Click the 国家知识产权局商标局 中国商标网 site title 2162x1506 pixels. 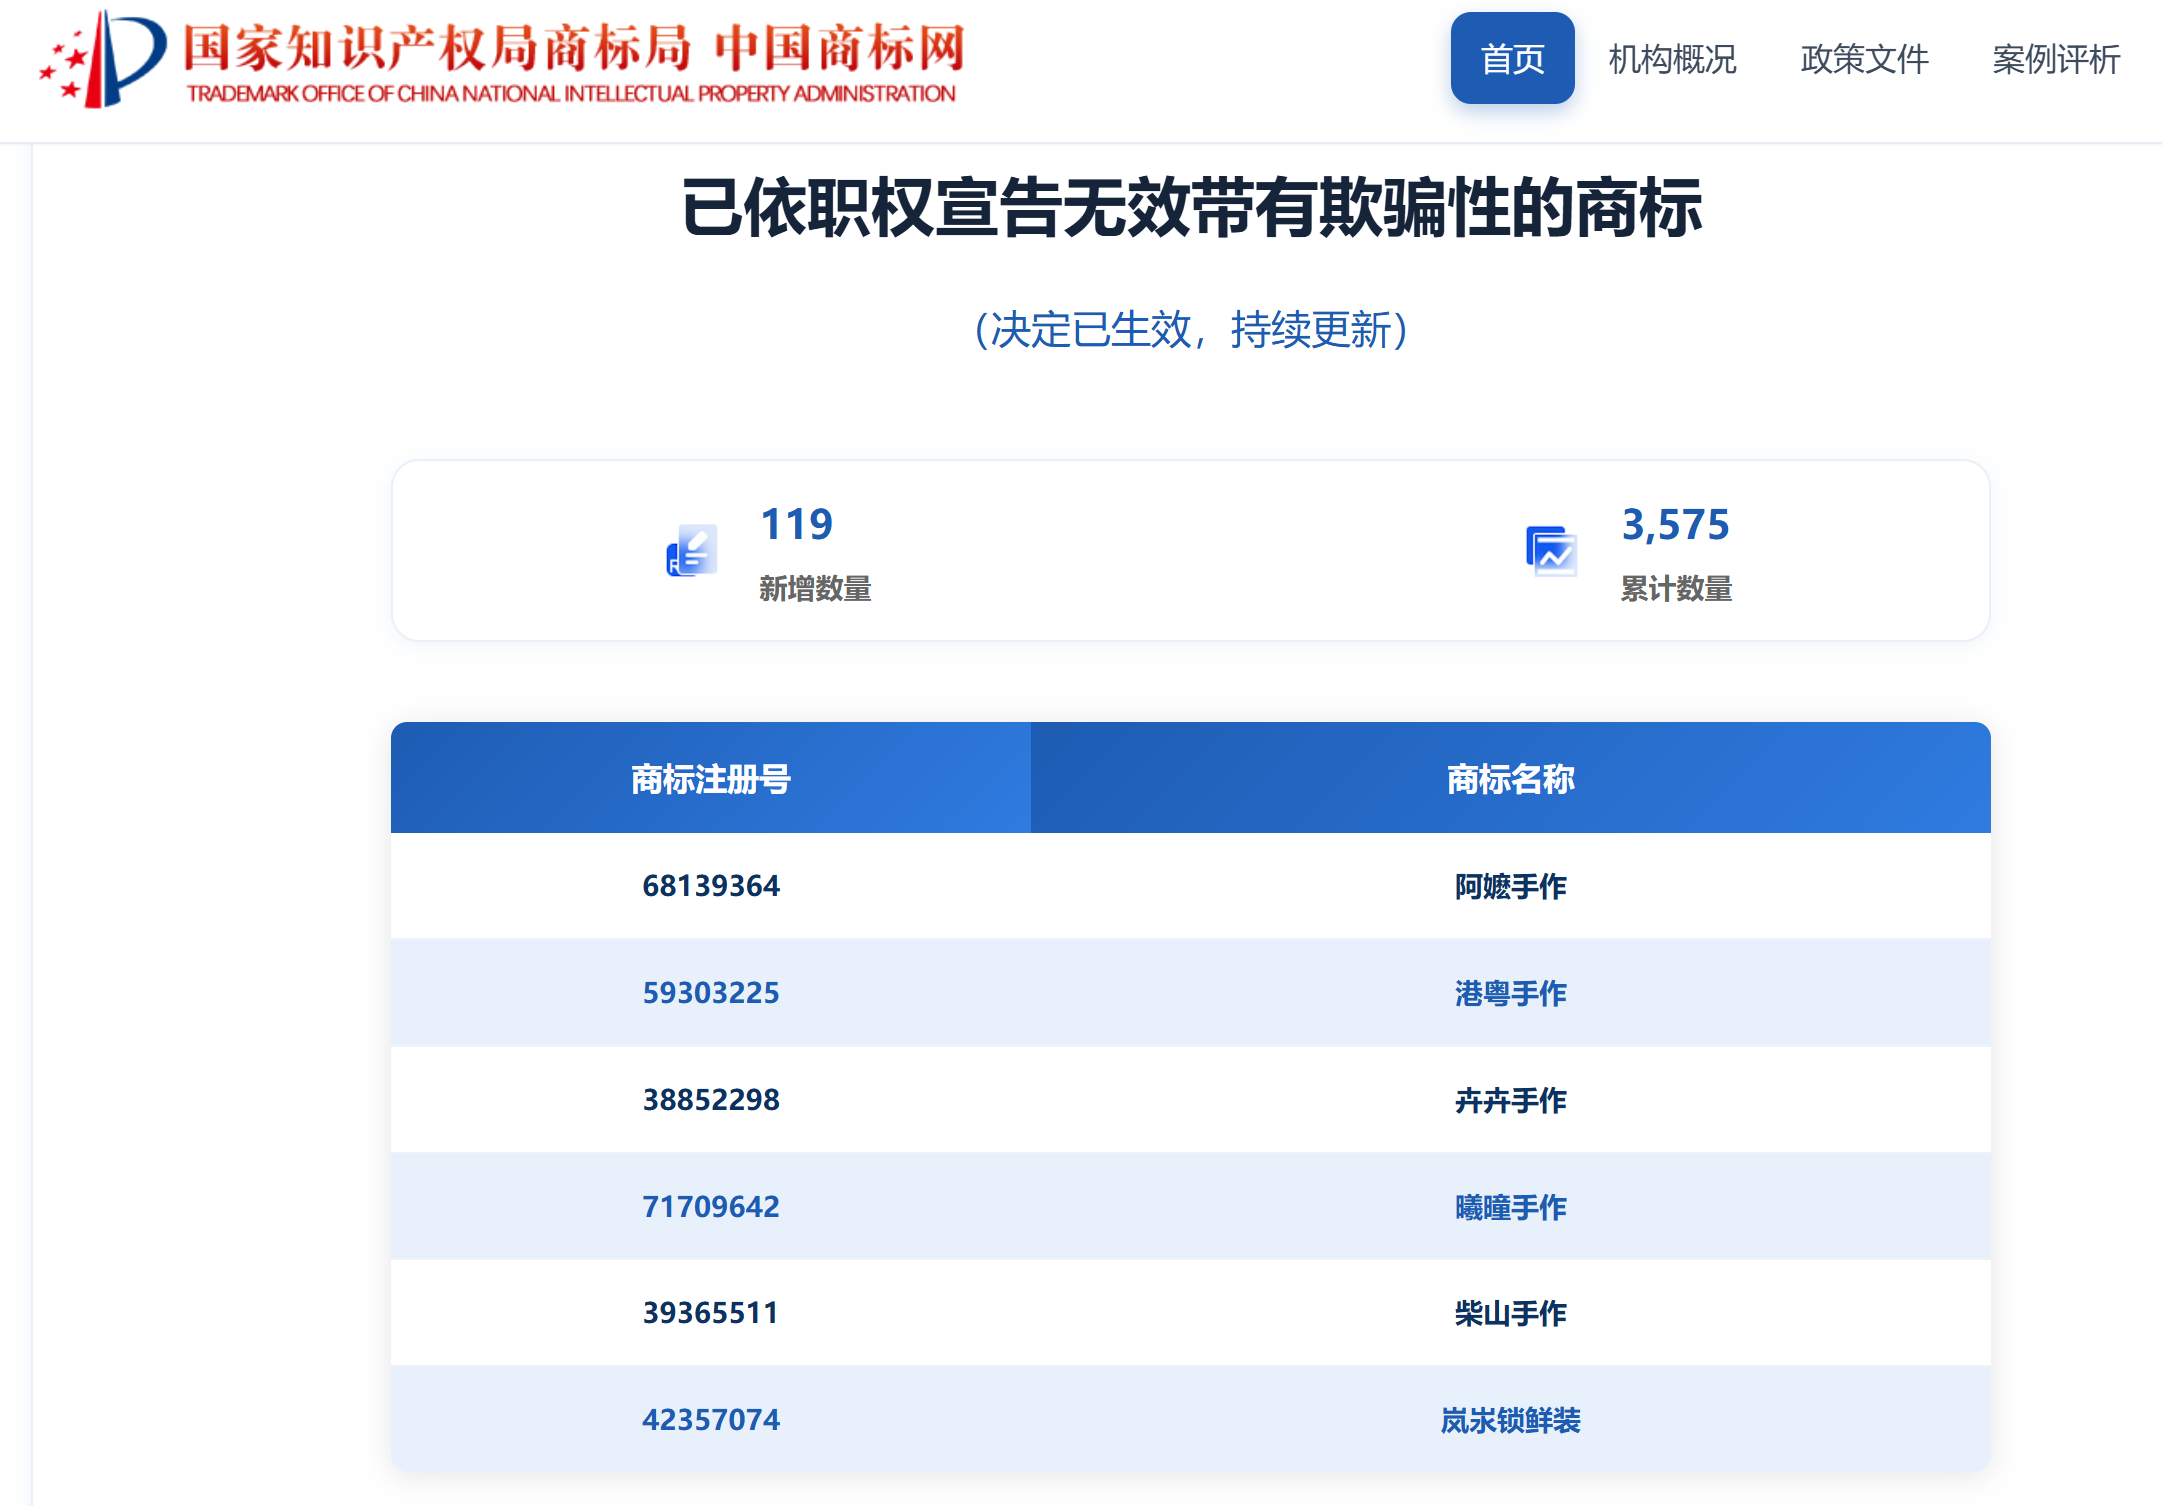(574, 47)
